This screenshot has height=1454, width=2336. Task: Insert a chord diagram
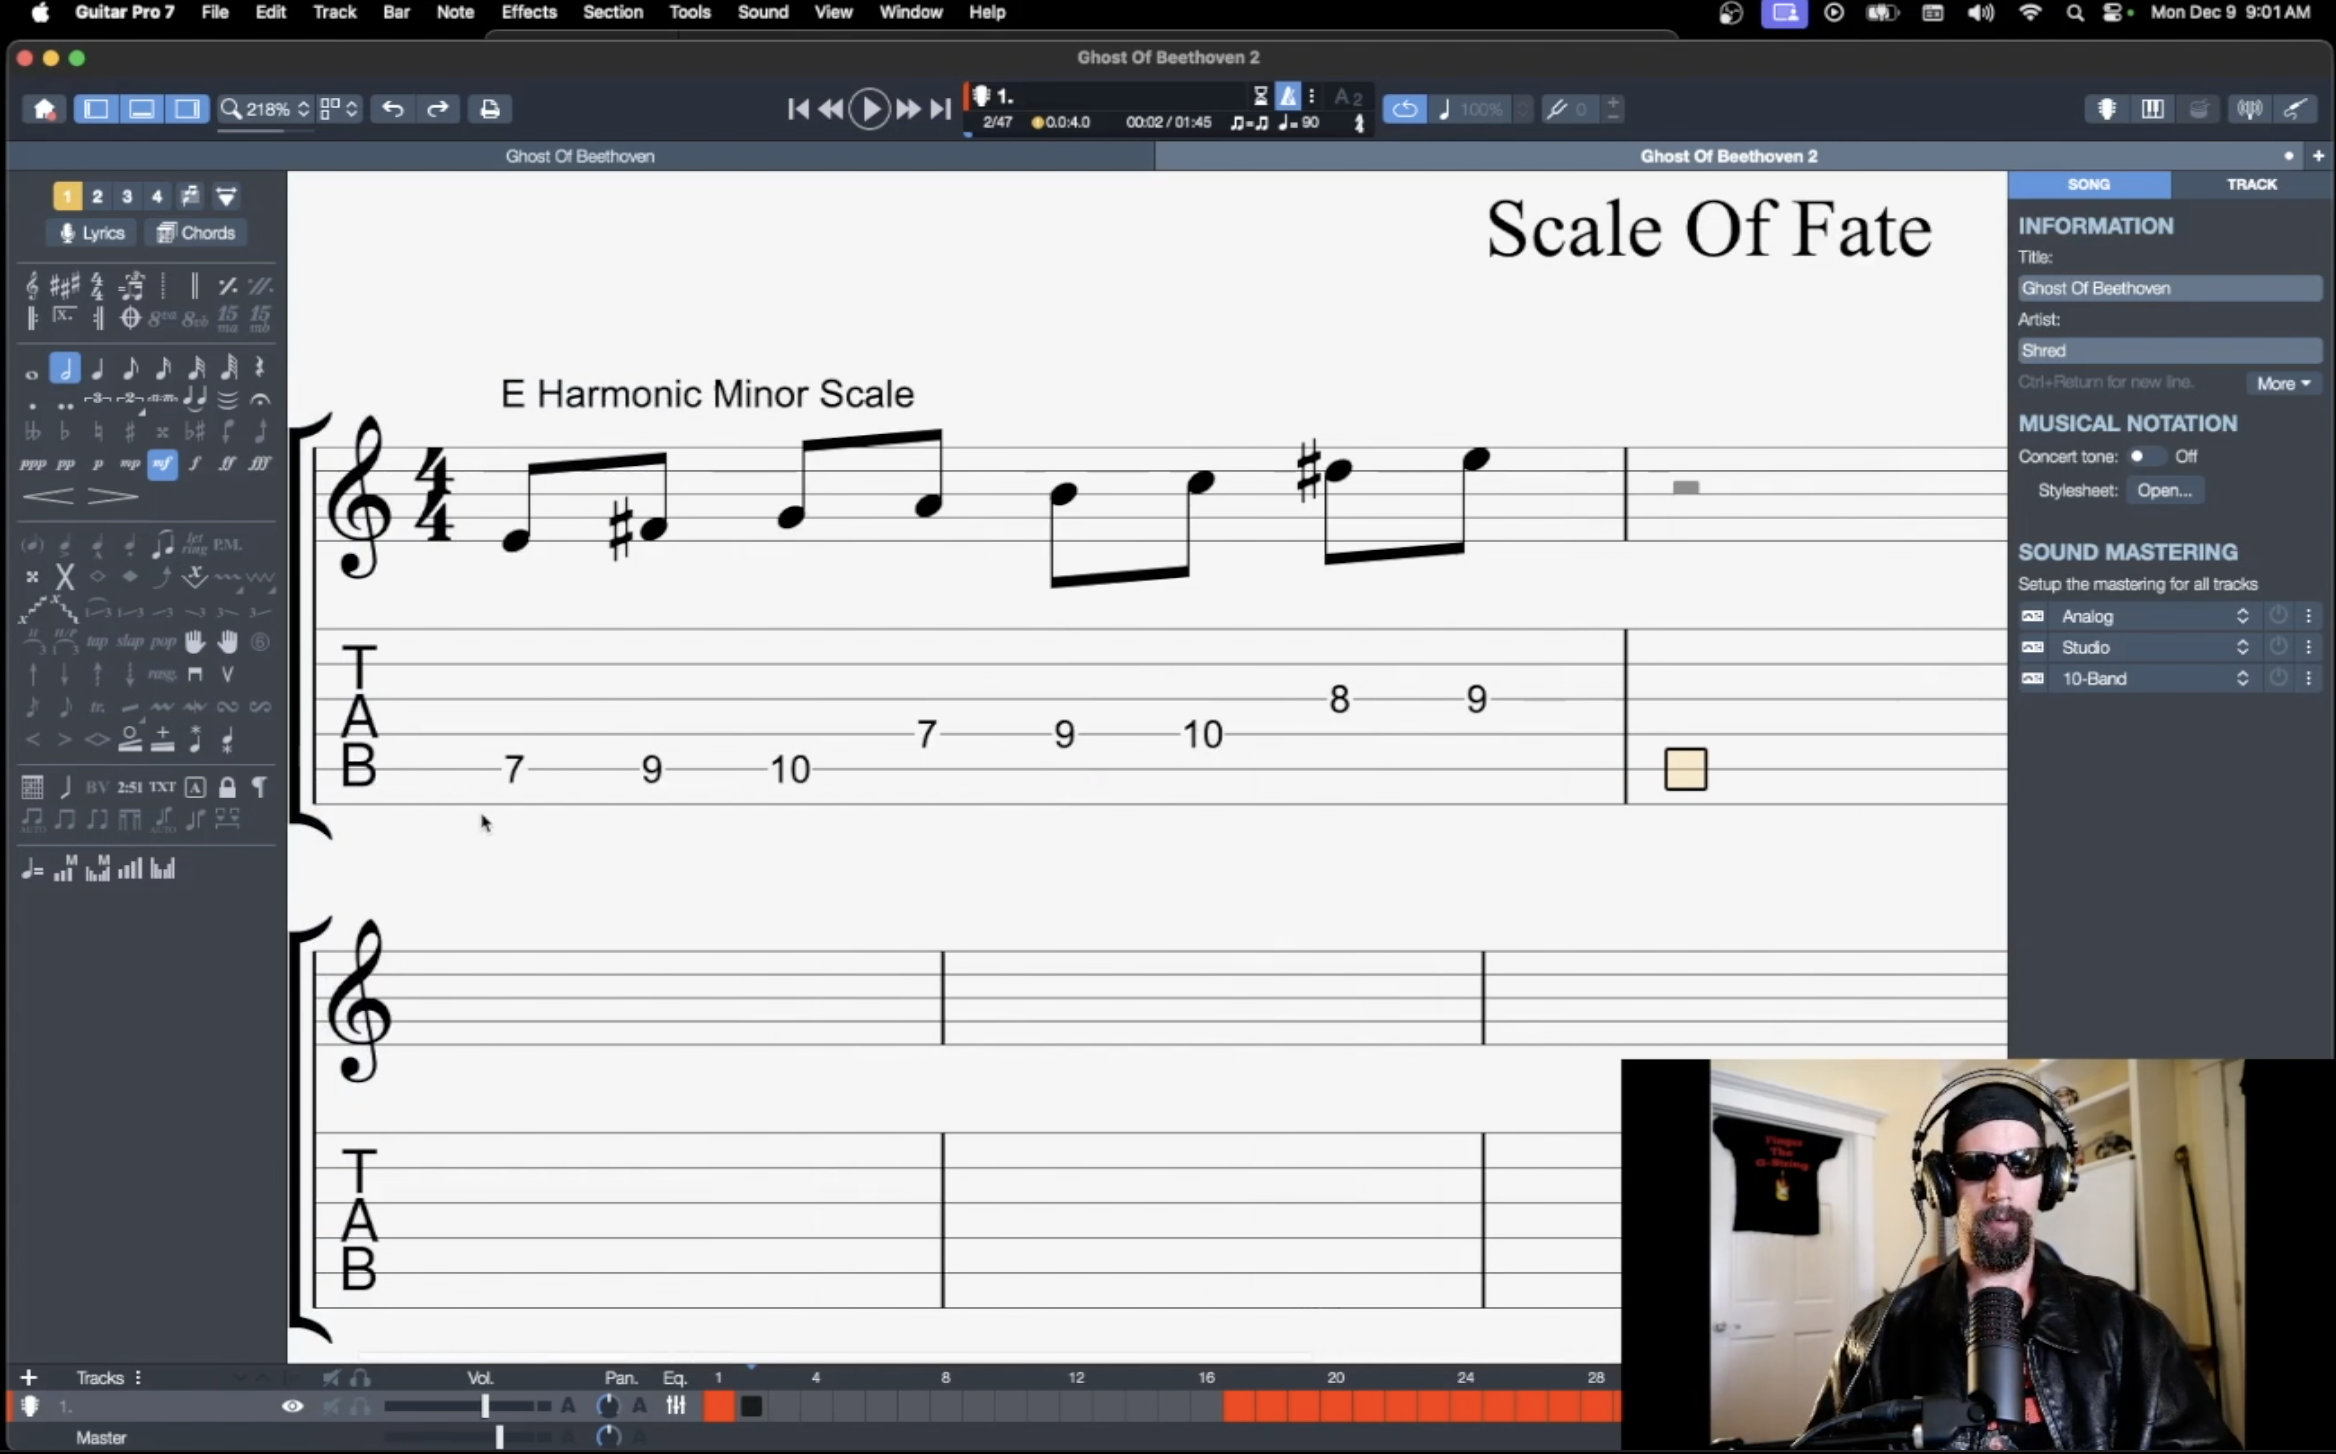(x=32, y=787)
